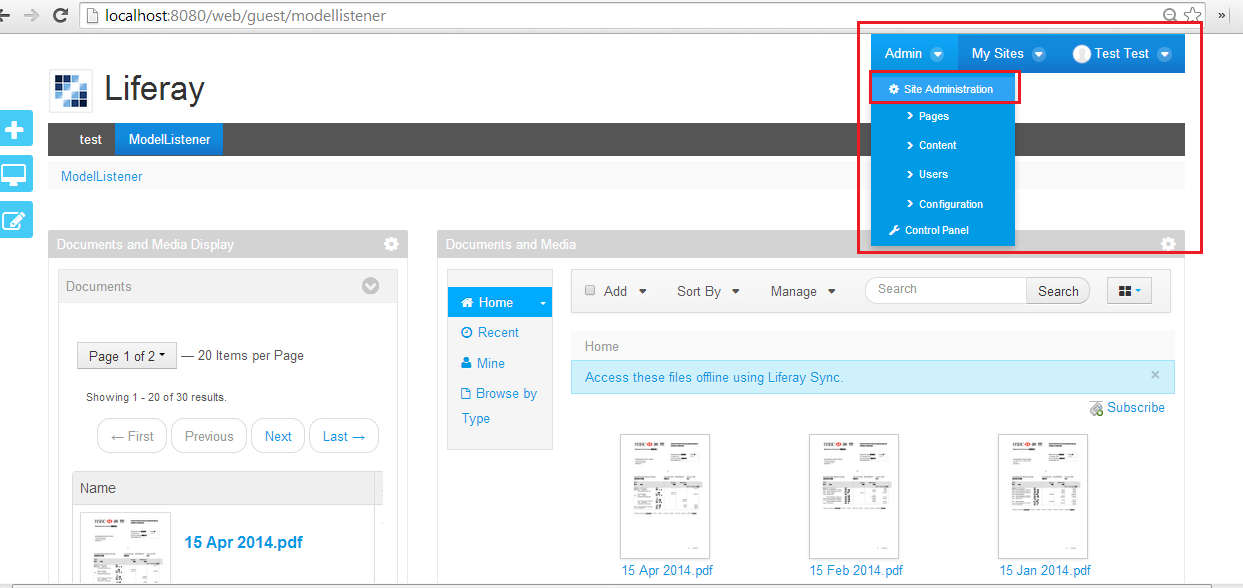Click the Subscribe link

pos(1136,407)
